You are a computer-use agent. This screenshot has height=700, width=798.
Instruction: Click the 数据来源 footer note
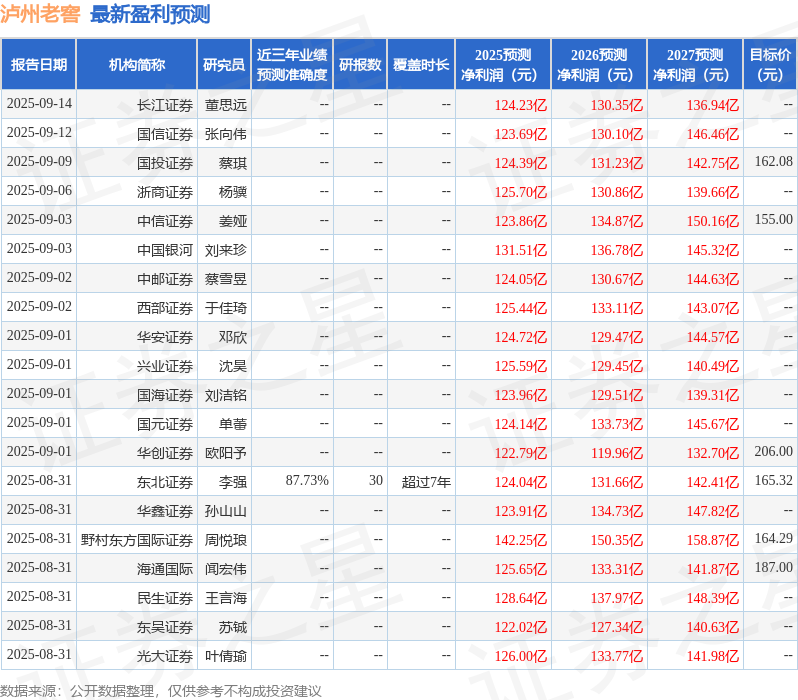(161, 691)
